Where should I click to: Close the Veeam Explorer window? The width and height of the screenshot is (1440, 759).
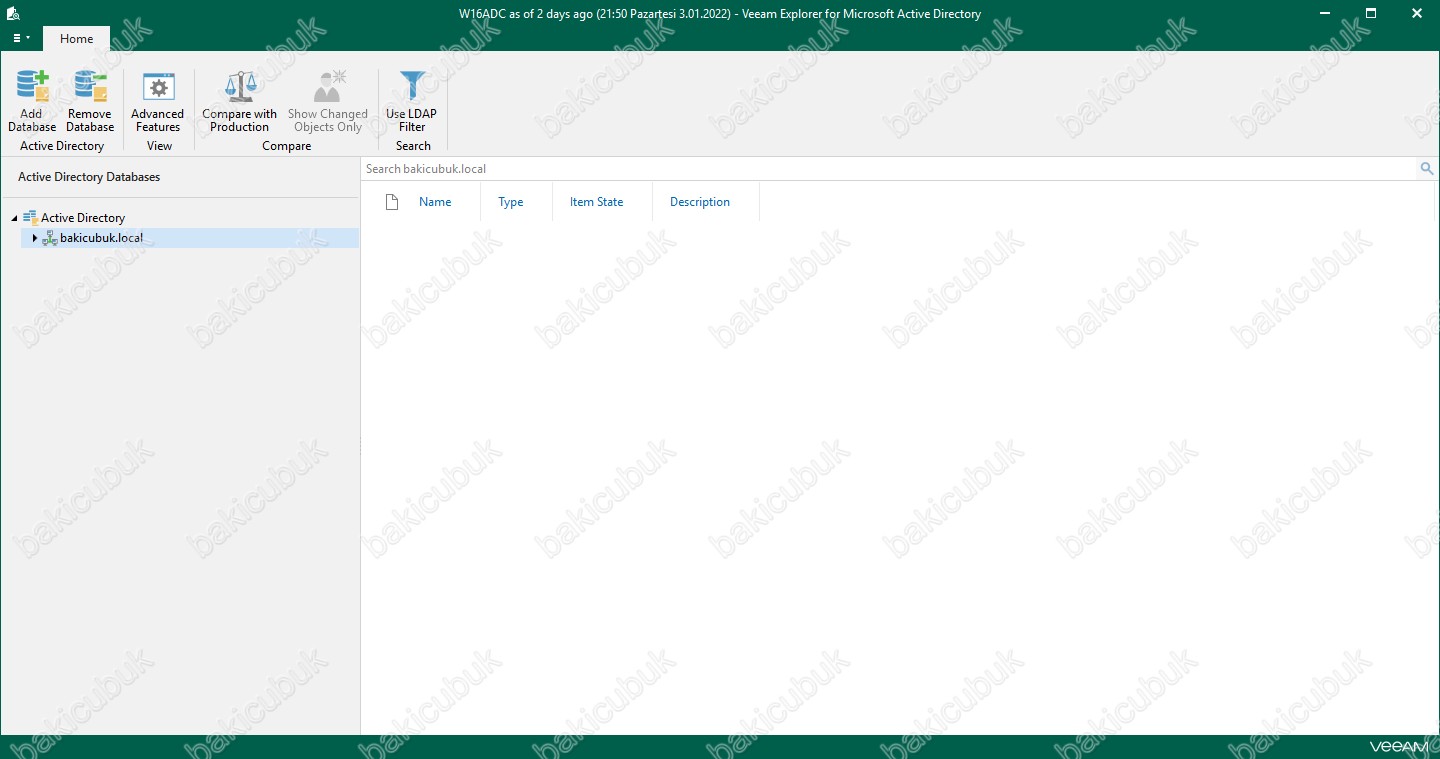pos(1417,13)
